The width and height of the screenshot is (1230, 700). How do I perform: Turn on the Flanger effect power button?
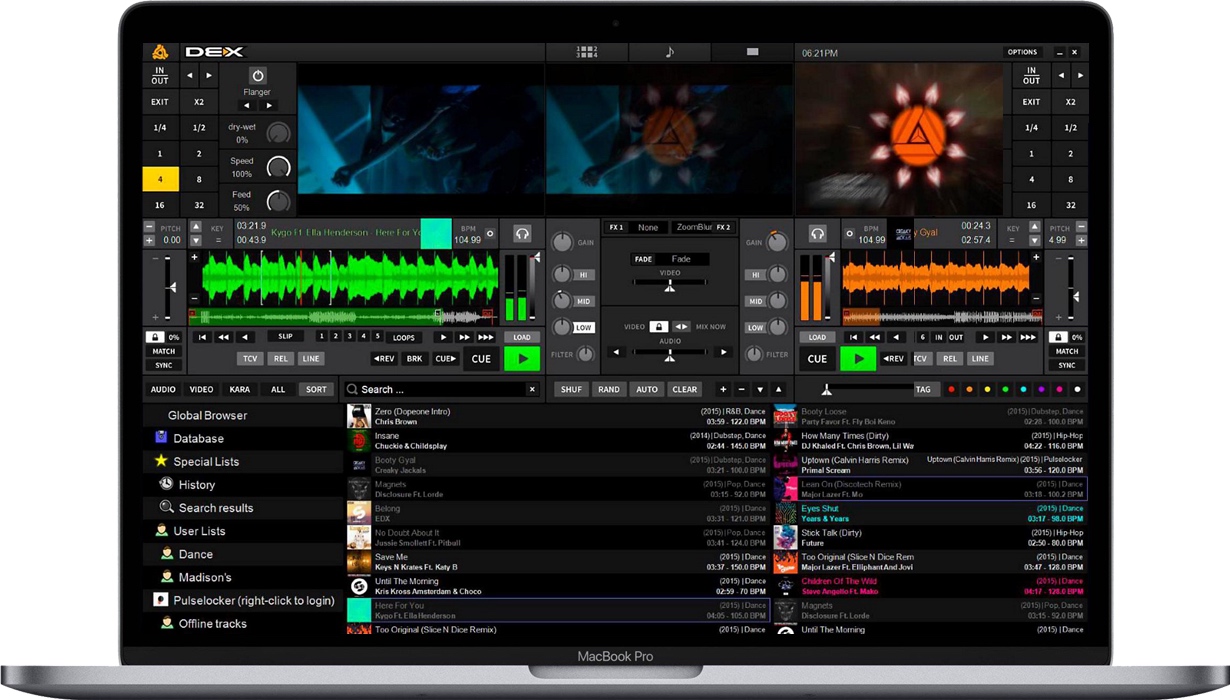click(x=257, y=76)
